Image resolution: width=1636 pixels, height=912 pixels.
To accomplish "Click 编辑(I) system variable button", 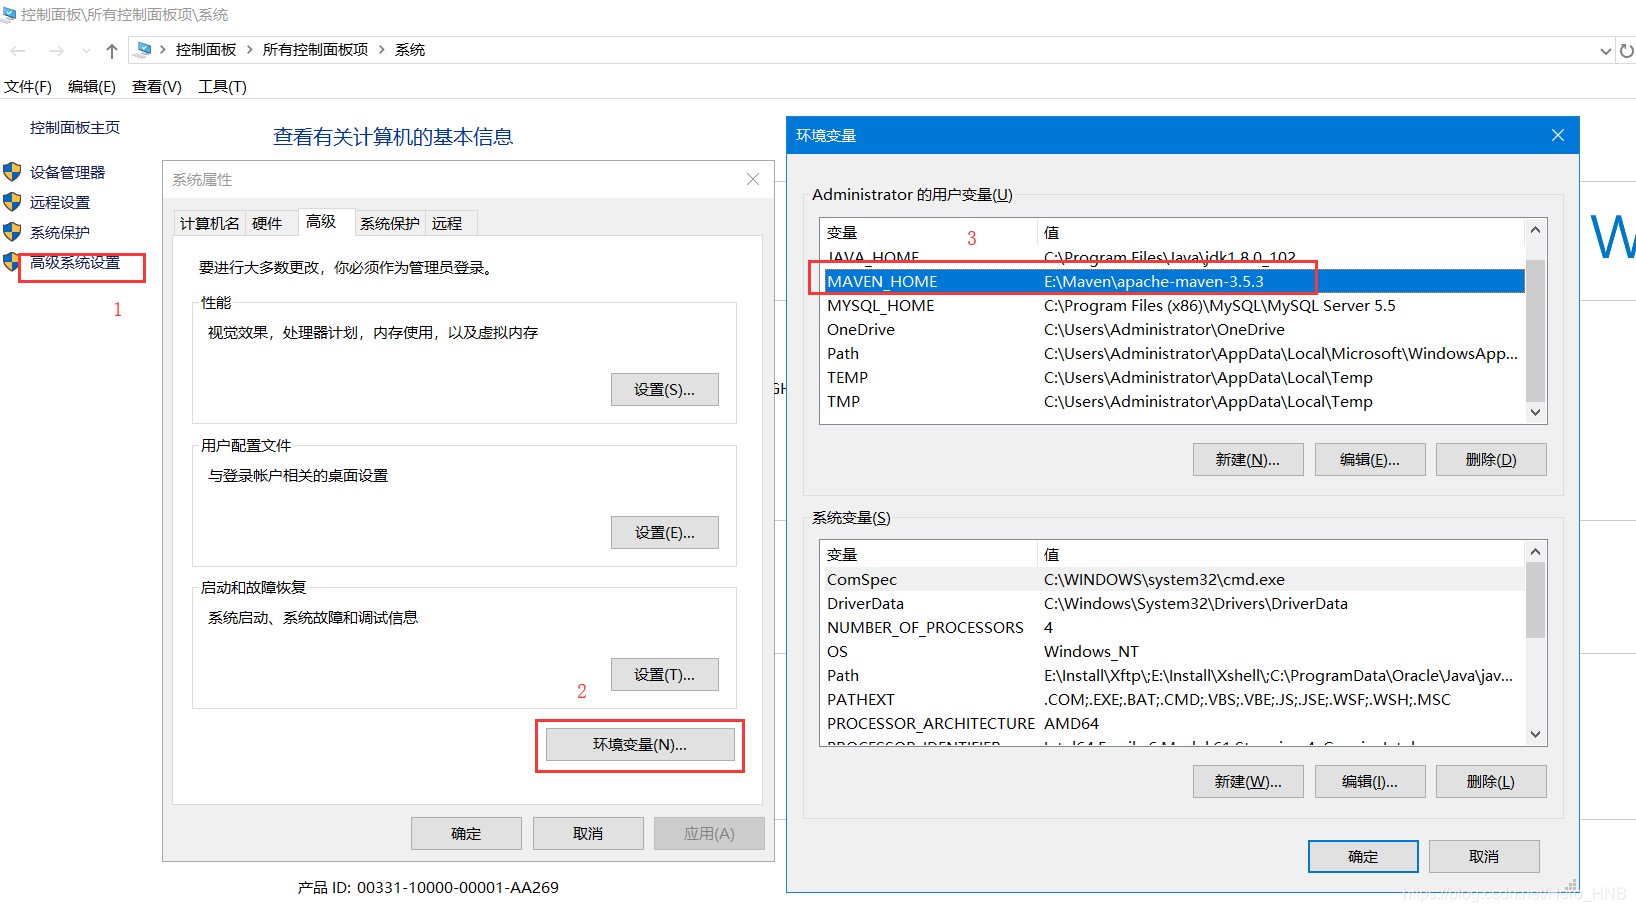I will [x=1370, y=782].
